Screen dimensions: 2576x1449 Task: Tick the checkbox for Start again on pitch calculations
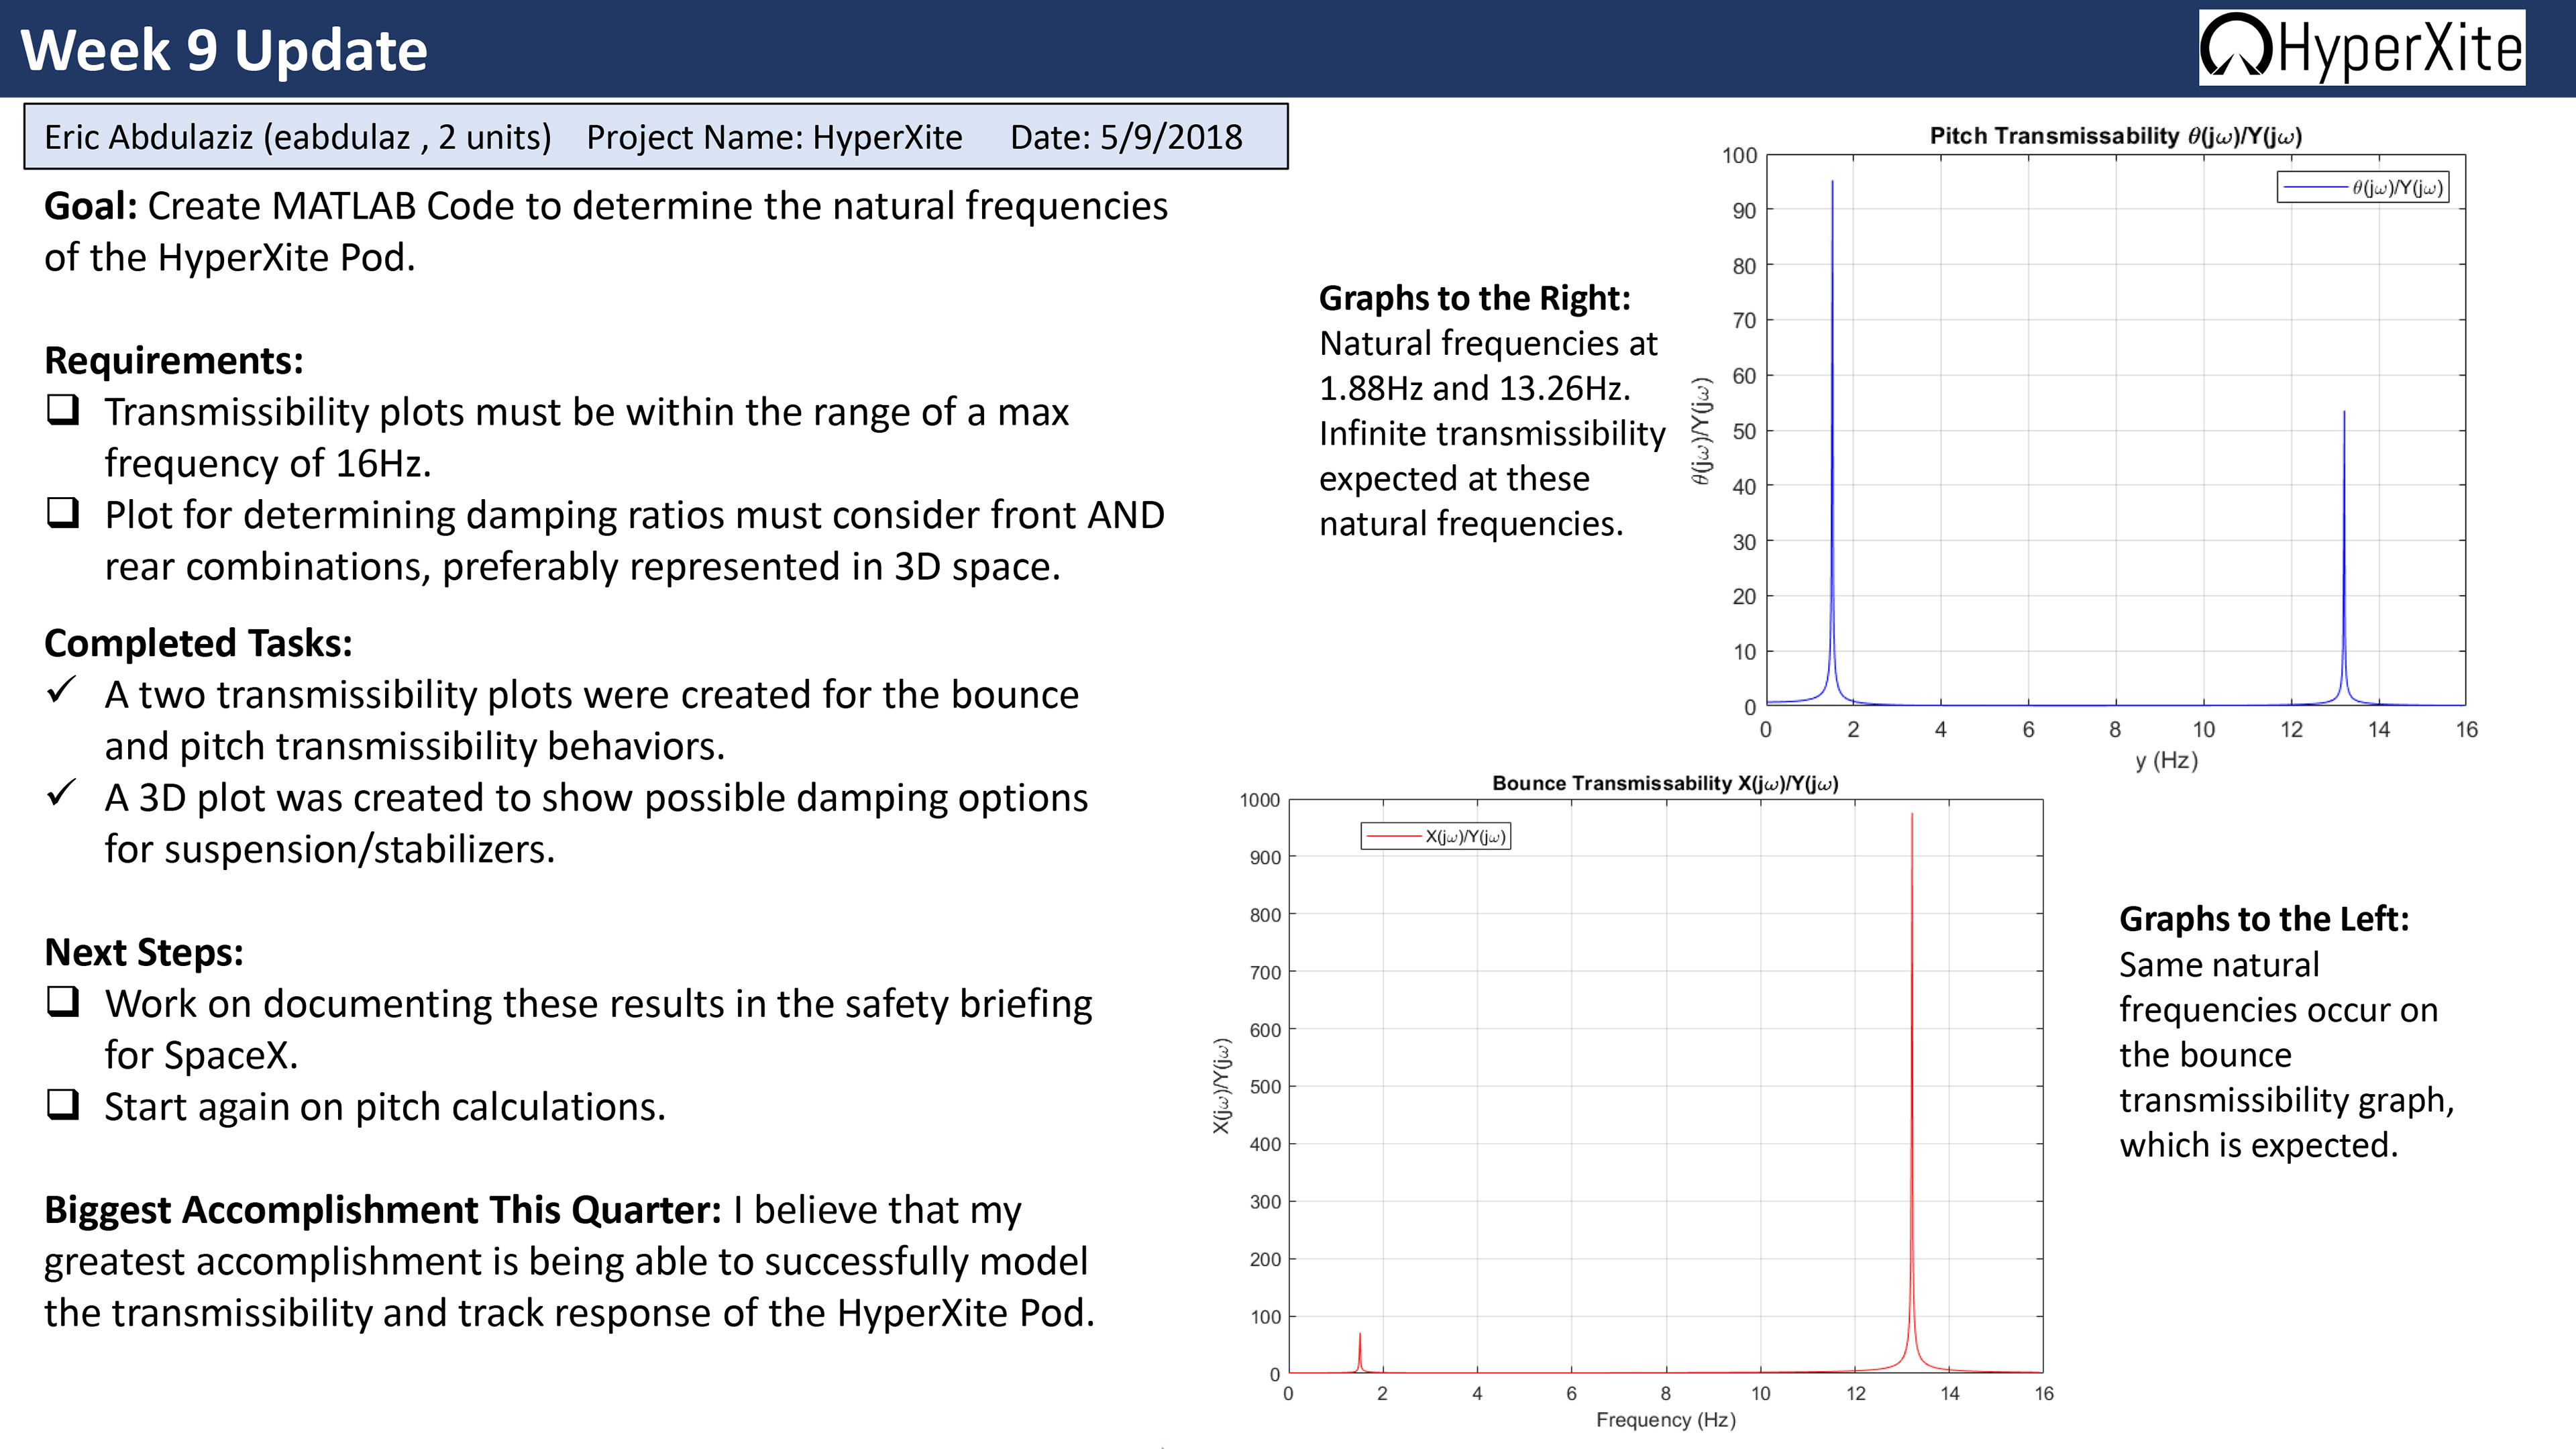pos(63,1105)
